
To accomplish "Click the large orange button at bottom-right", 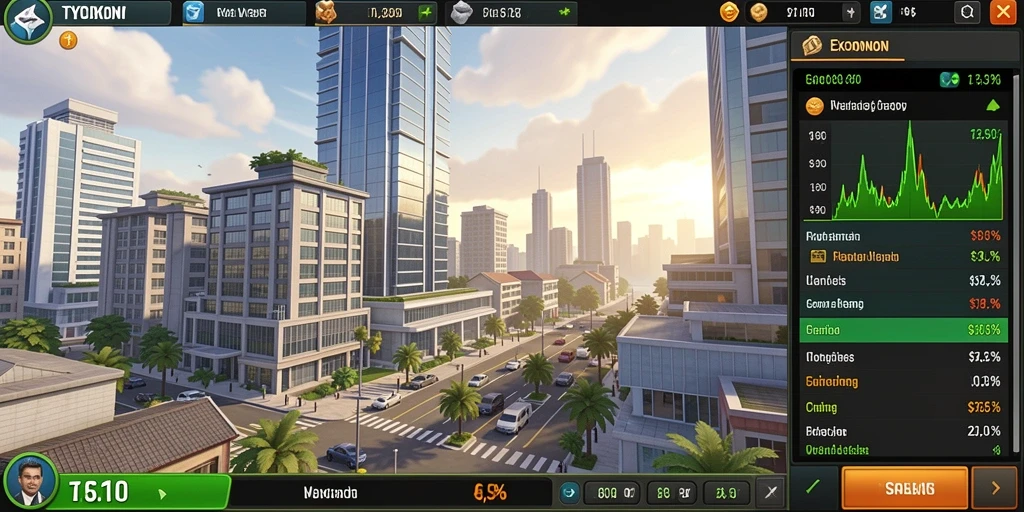I will point(904,488).
